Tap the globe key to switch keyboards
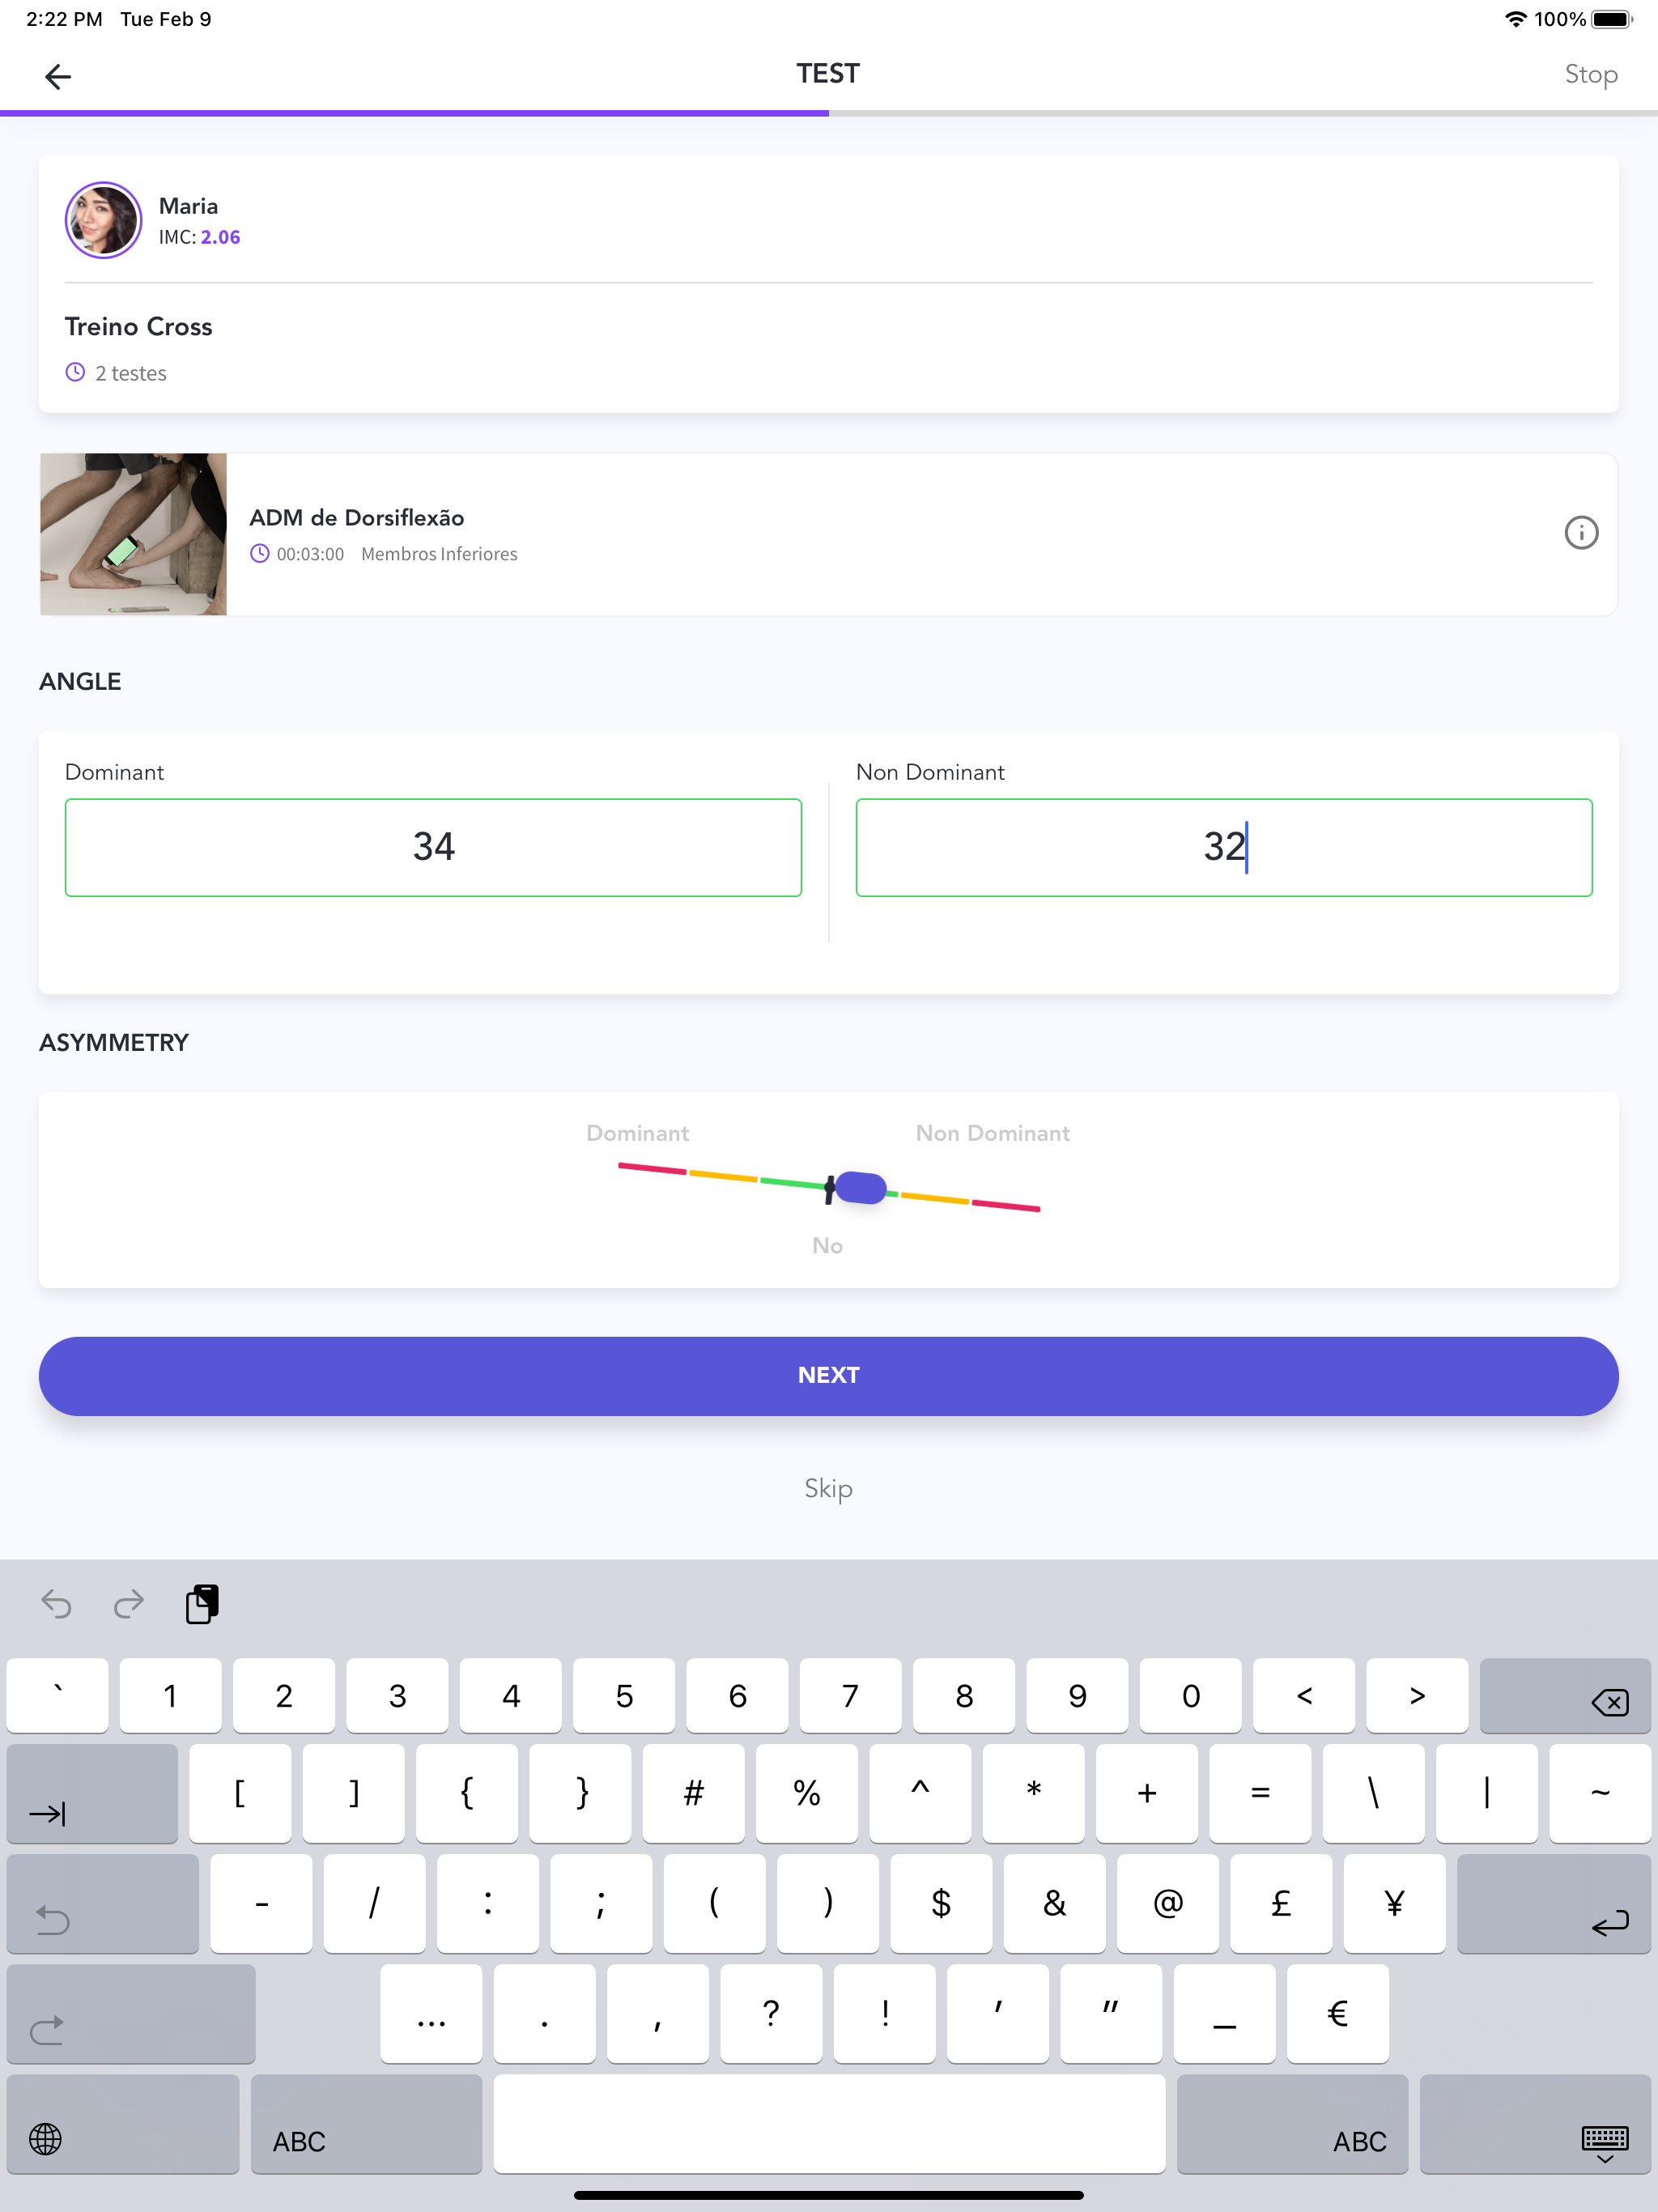Screen dimensions: 1658x2212 45,2139
